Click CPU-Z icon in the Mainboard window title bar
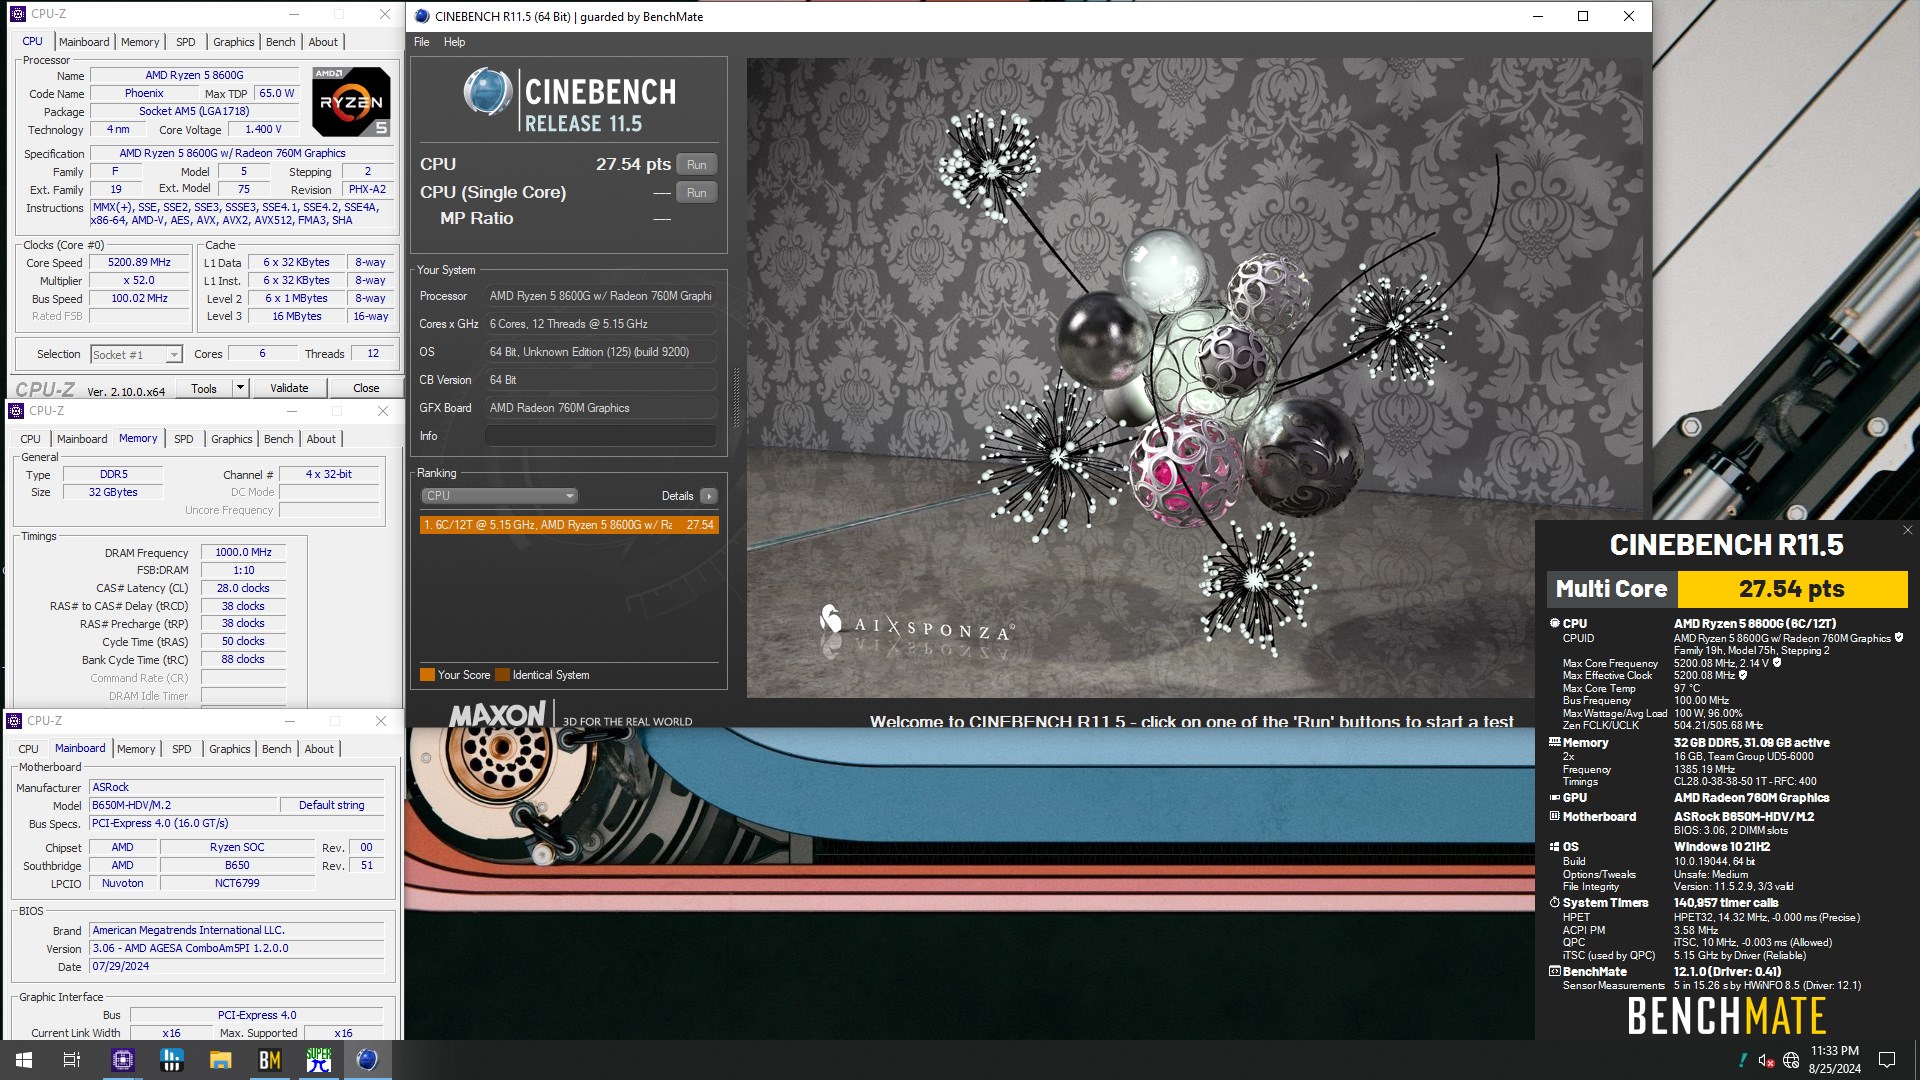This screenshot has width=1920, height=1080. (x=14, y=721)
